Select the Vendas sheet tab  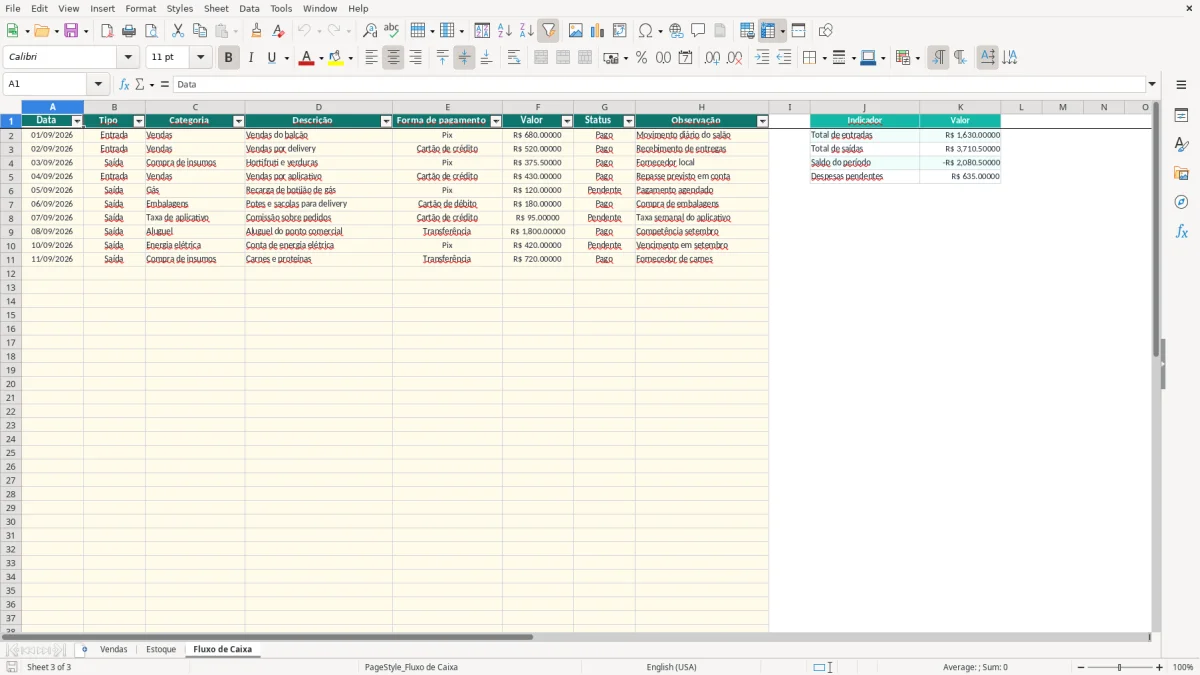[114, 649]
